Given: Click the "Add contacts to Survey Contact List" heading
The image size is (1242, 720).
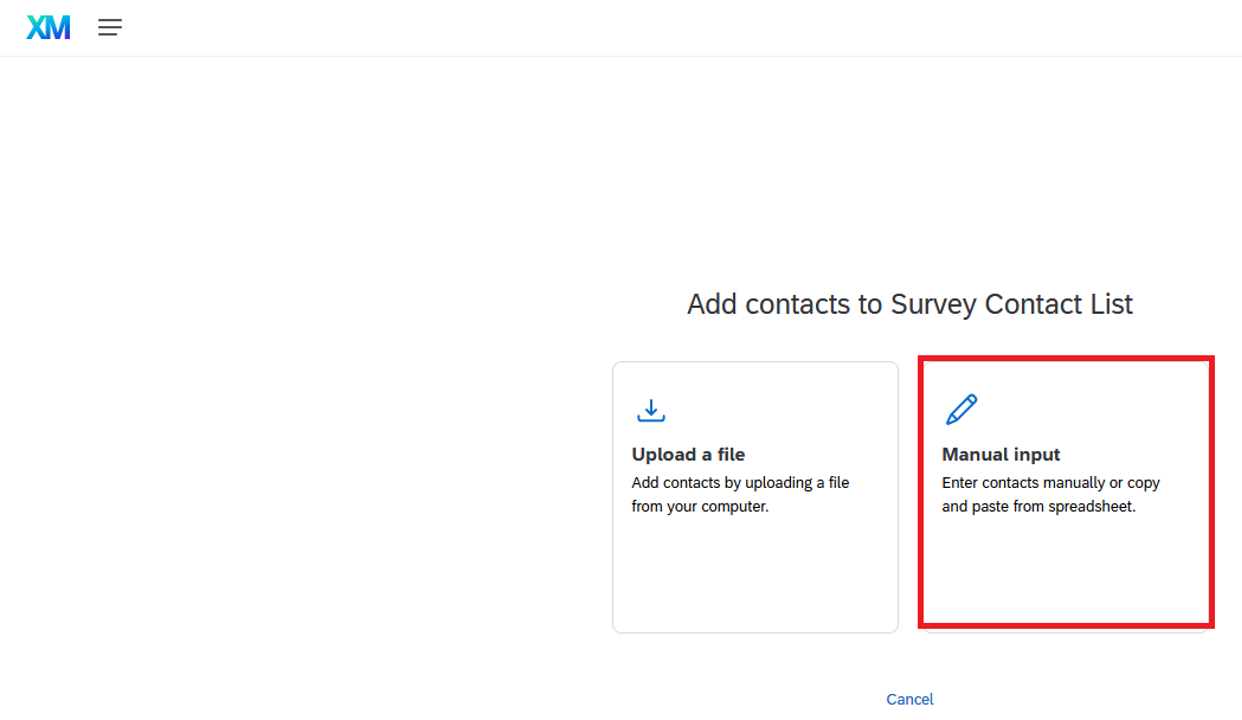Looking at the screenshot, I should tap(909, 304).
